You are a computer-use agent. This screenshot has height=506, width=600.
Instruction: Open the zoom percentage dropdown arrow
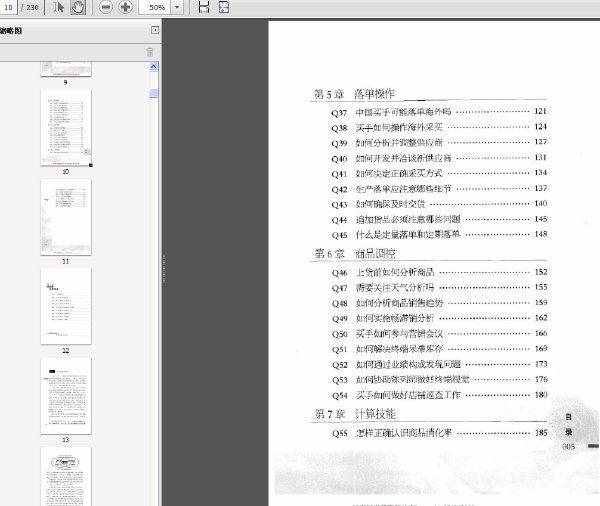177,7
